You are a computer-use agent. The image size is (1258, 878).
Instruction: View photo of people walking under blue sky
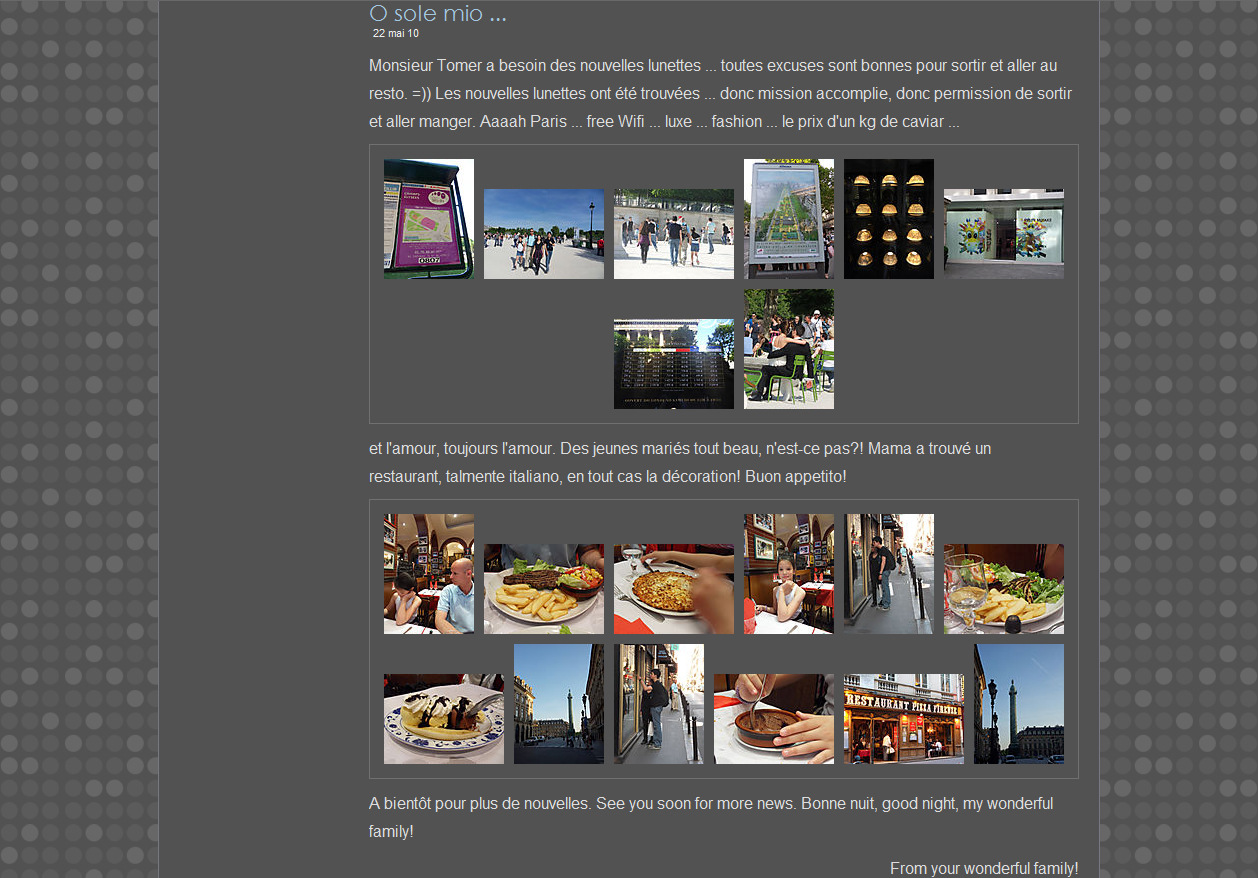[x=543, y=234]
